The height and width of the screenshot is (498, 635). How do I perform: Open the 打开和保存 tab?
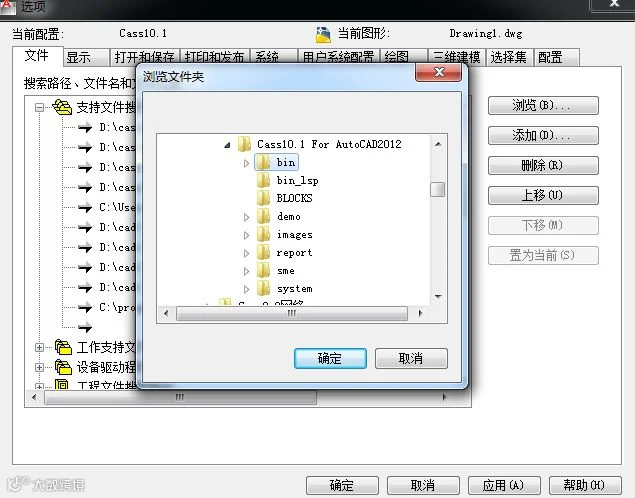point(145,57)
